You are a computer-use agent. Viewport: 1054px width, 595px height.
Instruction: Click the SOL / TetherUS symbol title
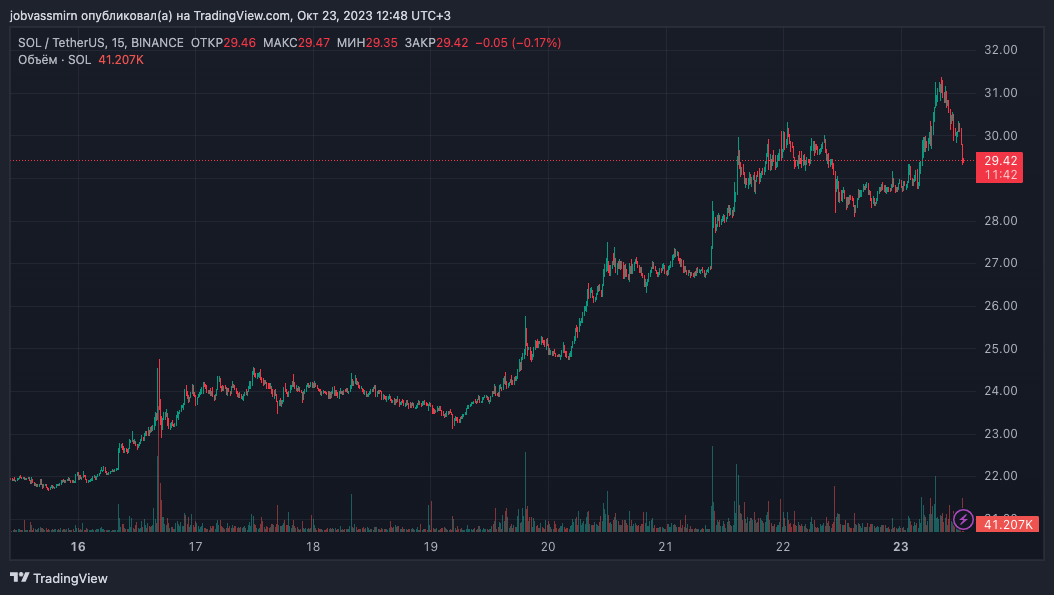tap(61, 42)
